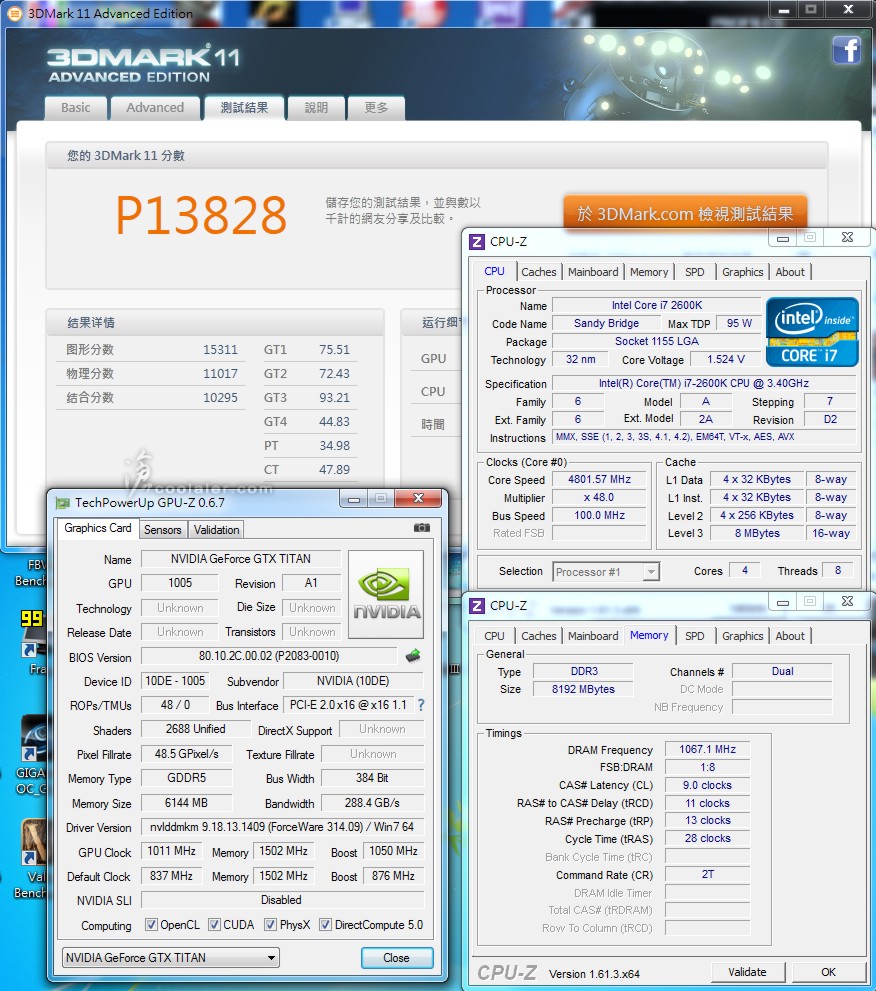Click the Shaders value 2688 Unified

click(x=195, y=729)
